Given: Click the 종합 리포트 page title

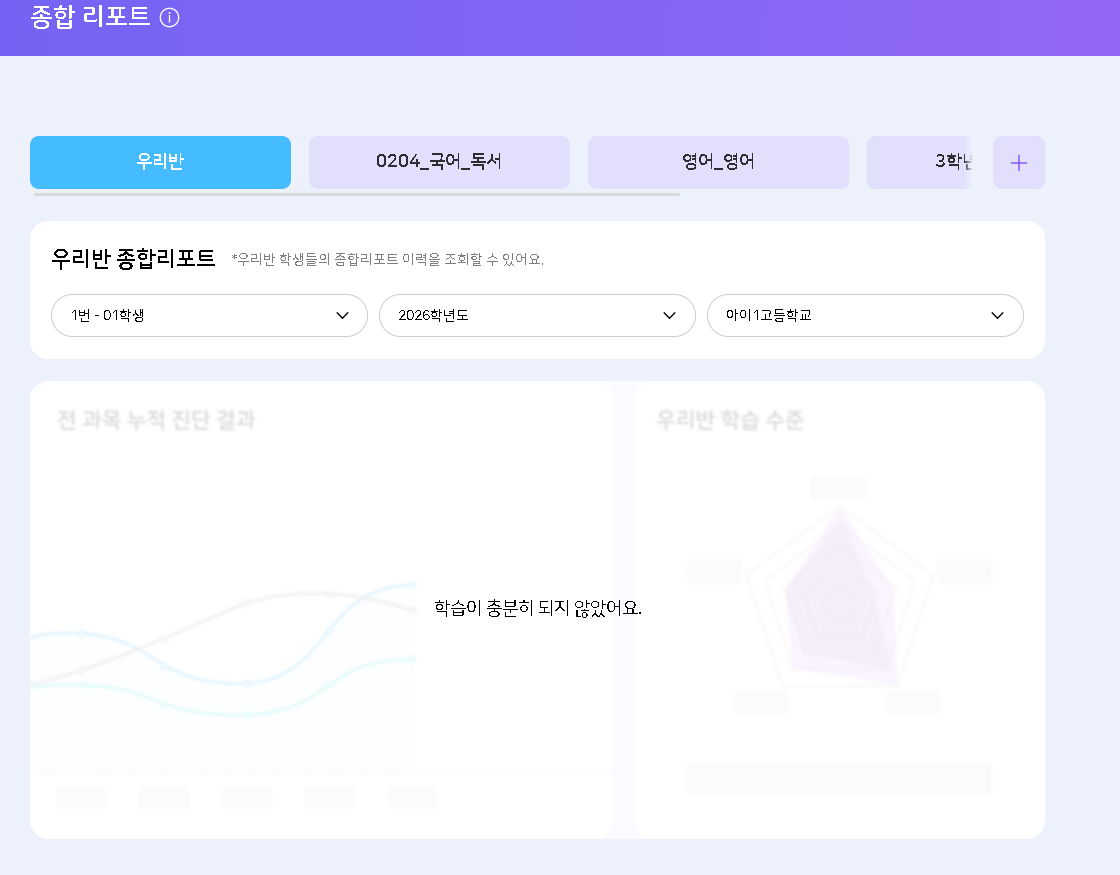Looking at the screenshot, I should (90, 18).
